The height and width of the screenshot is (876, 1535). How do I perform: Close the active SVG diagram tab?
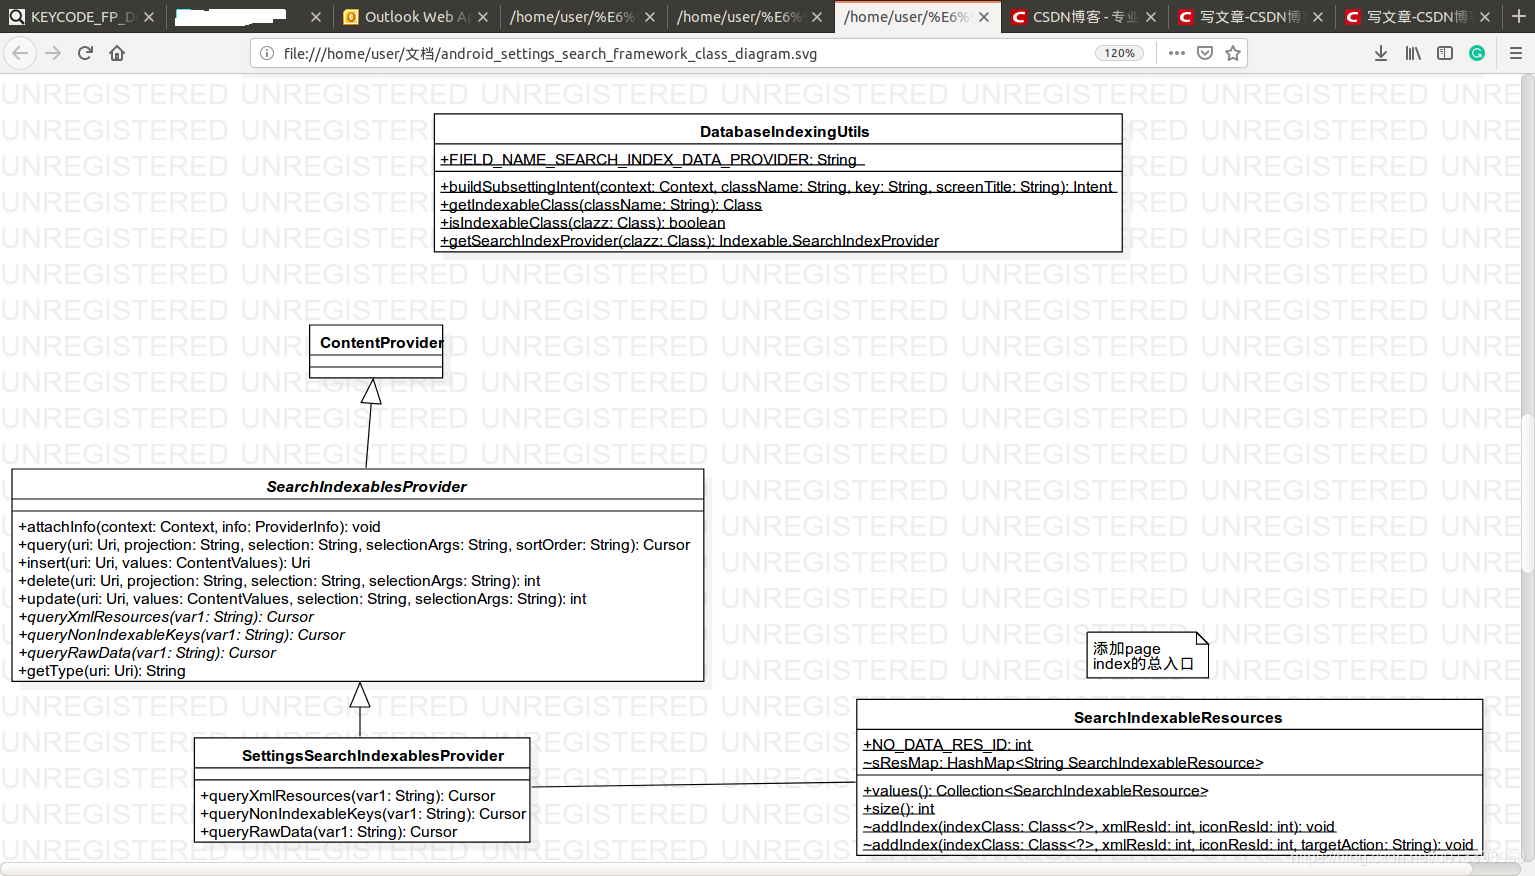click(x=984, y=17)
